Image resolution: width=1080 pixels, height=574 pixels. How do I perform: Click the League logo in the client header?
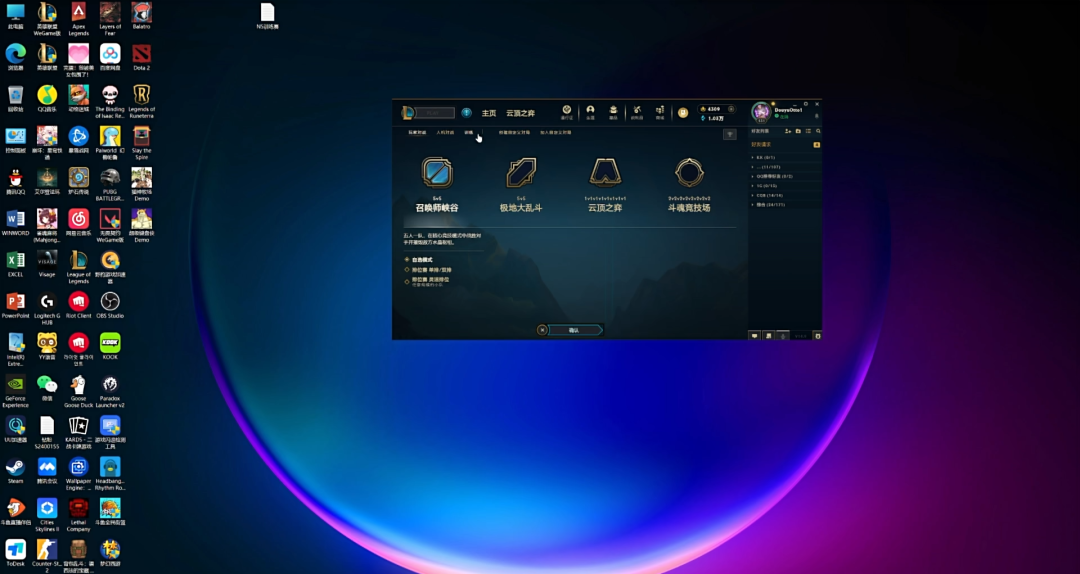(408, 112)
